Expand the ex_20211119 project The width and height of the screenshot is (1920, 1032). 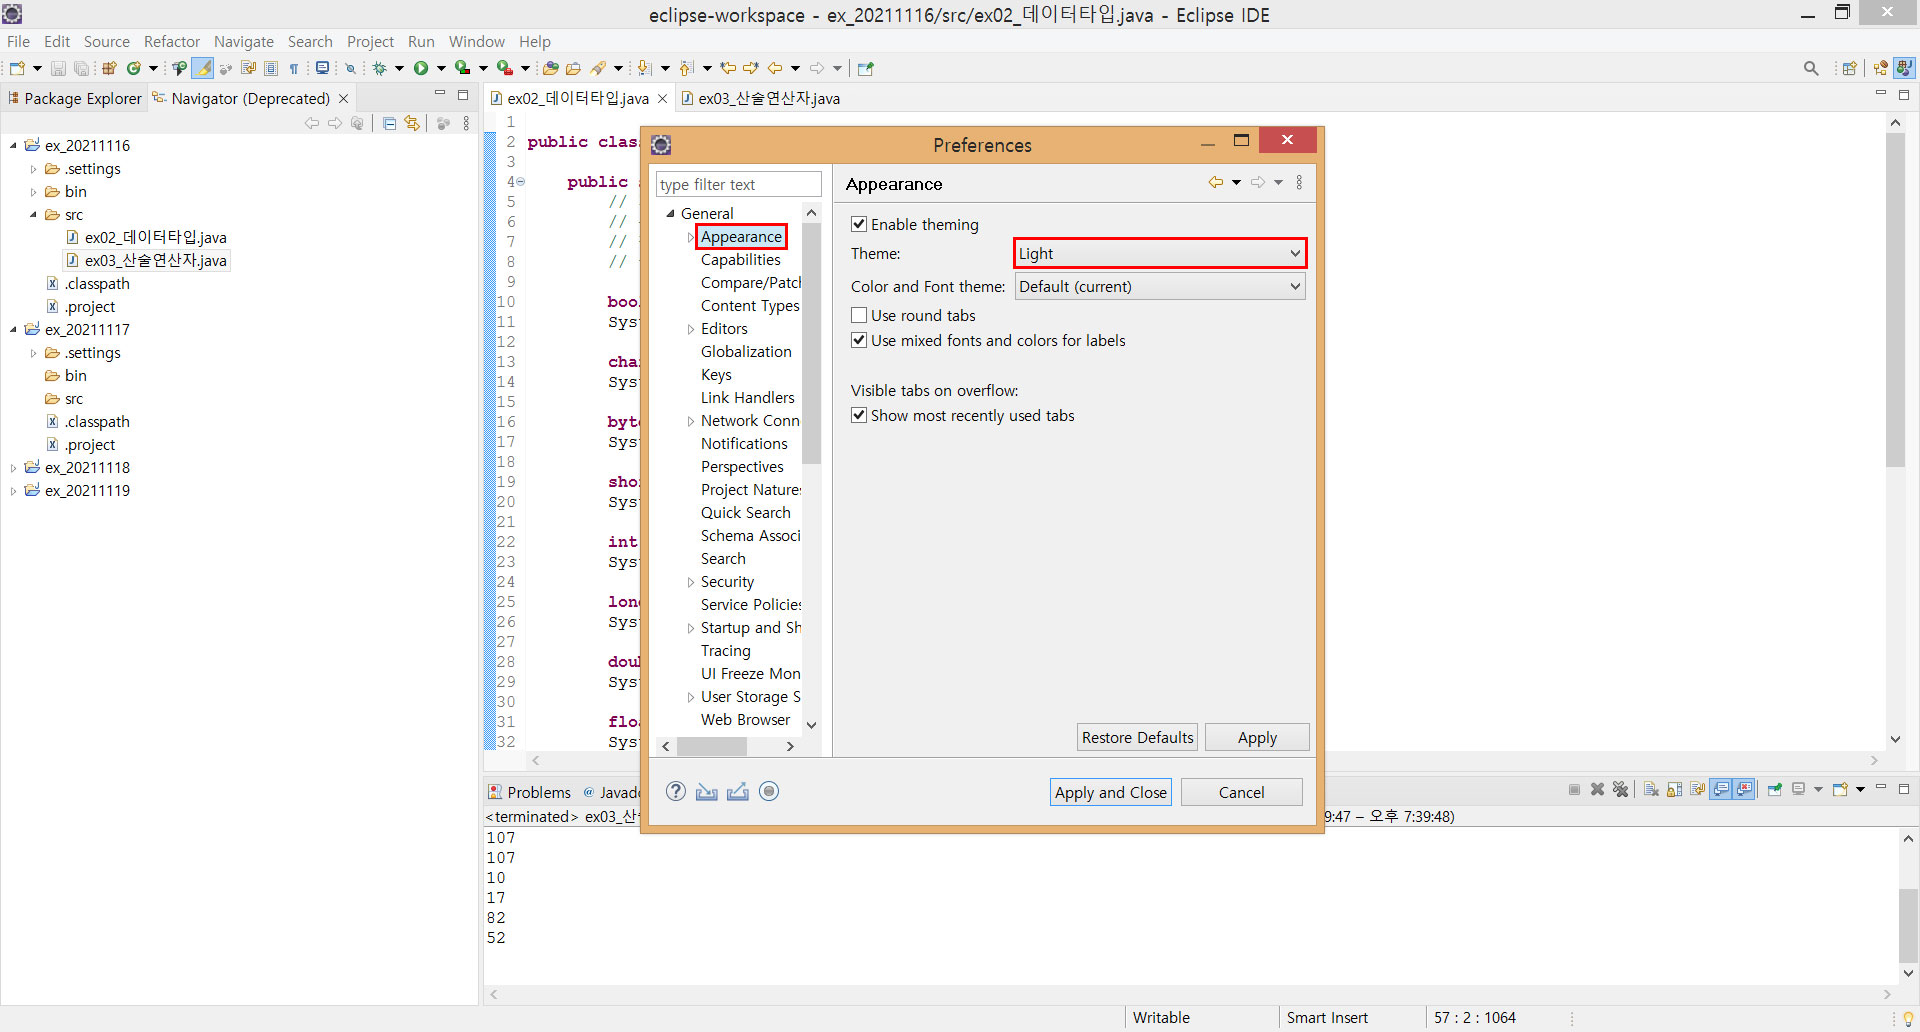point(13,491)
